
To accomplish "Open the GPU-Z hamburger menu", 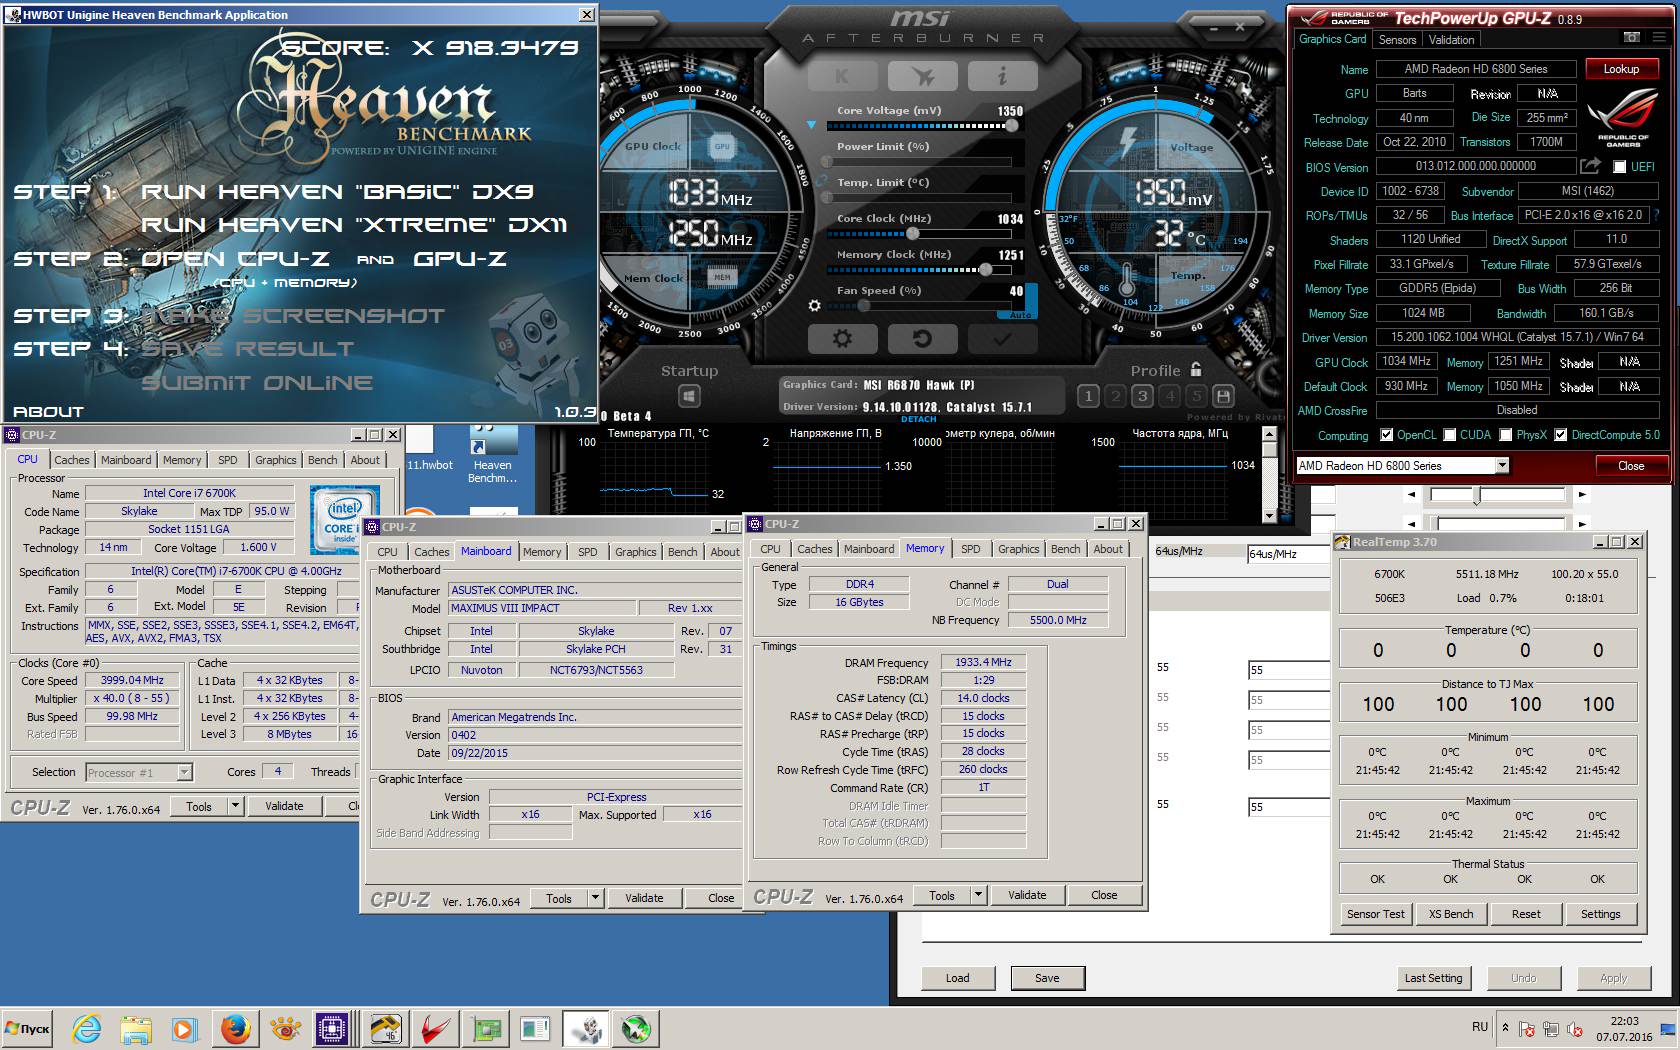I will 1660,38.
